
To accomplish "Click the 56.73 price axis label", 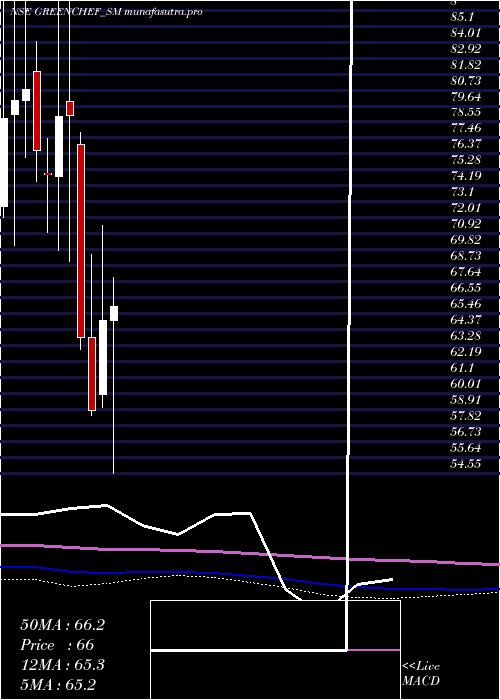I will click(466, 432).
